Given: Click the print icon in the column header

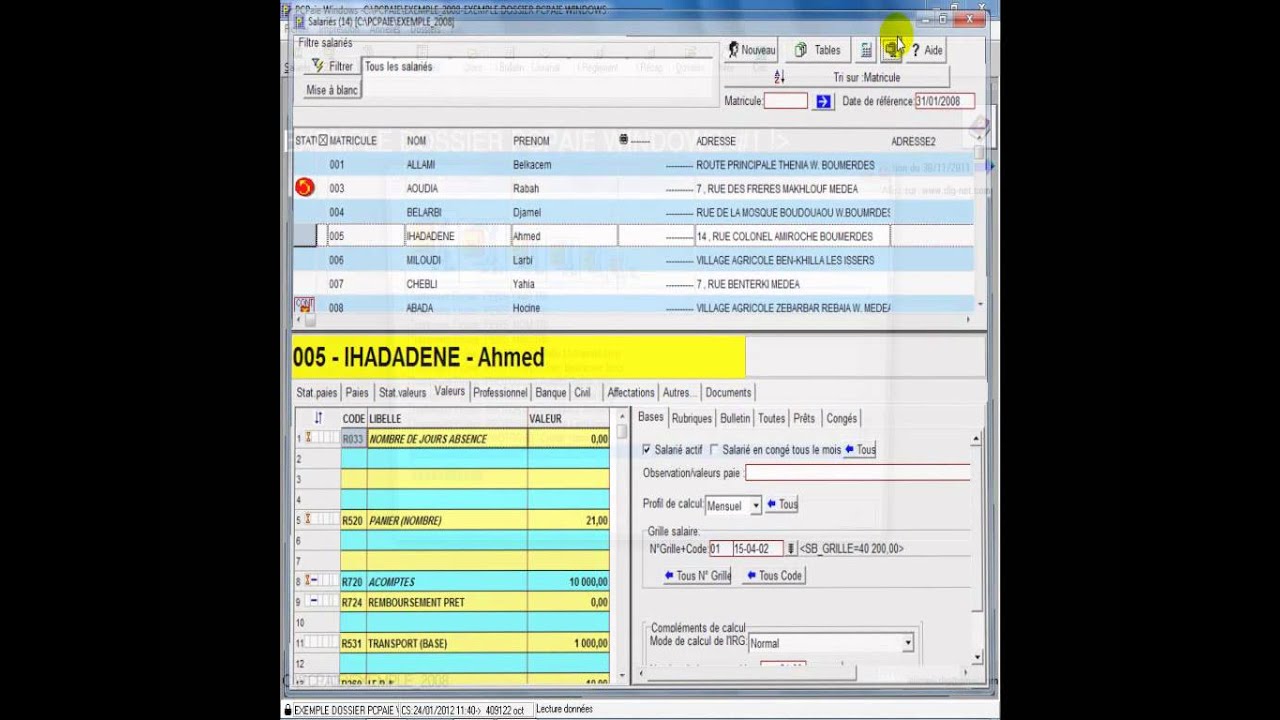Looking at the screenshot, I should pyautogui.click(x=625, y=139).
